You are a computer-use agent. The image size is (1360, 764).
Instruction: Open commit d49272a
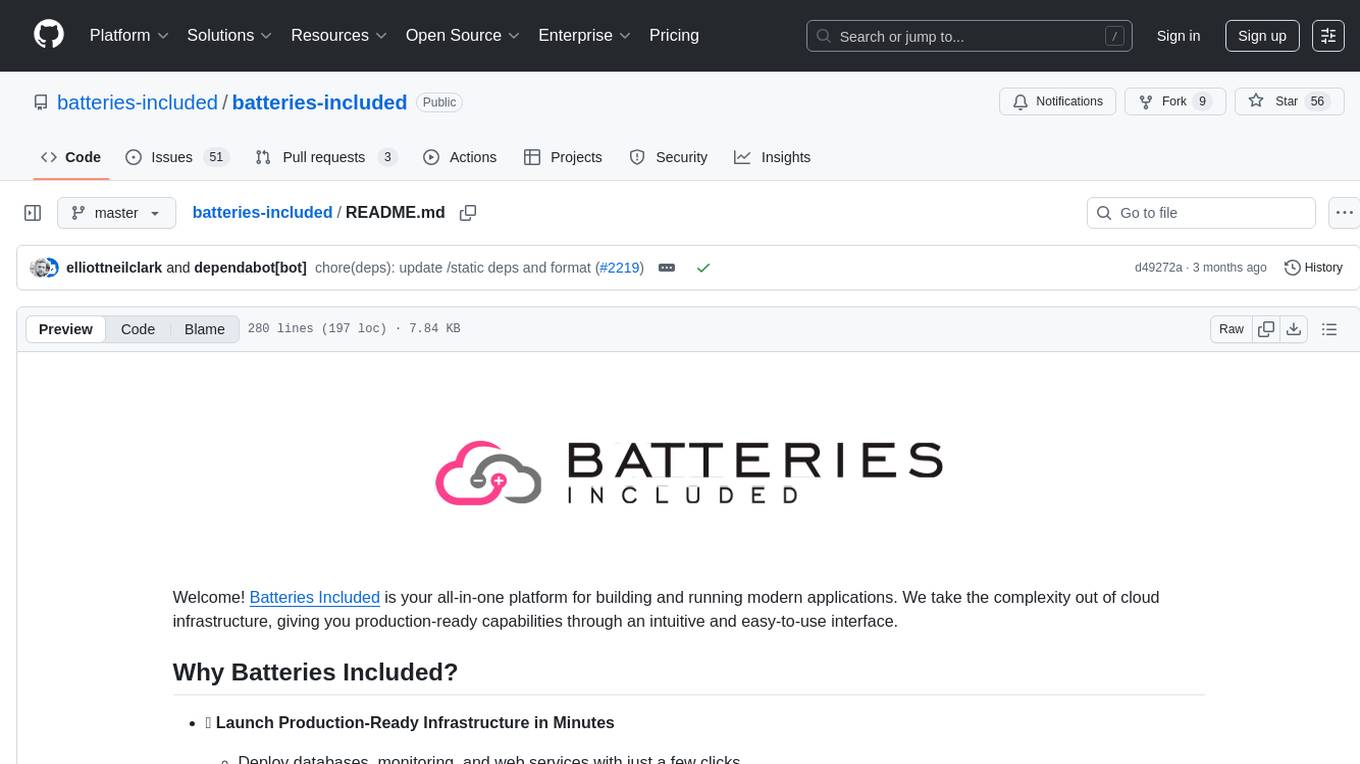[x=1158, y=268]
